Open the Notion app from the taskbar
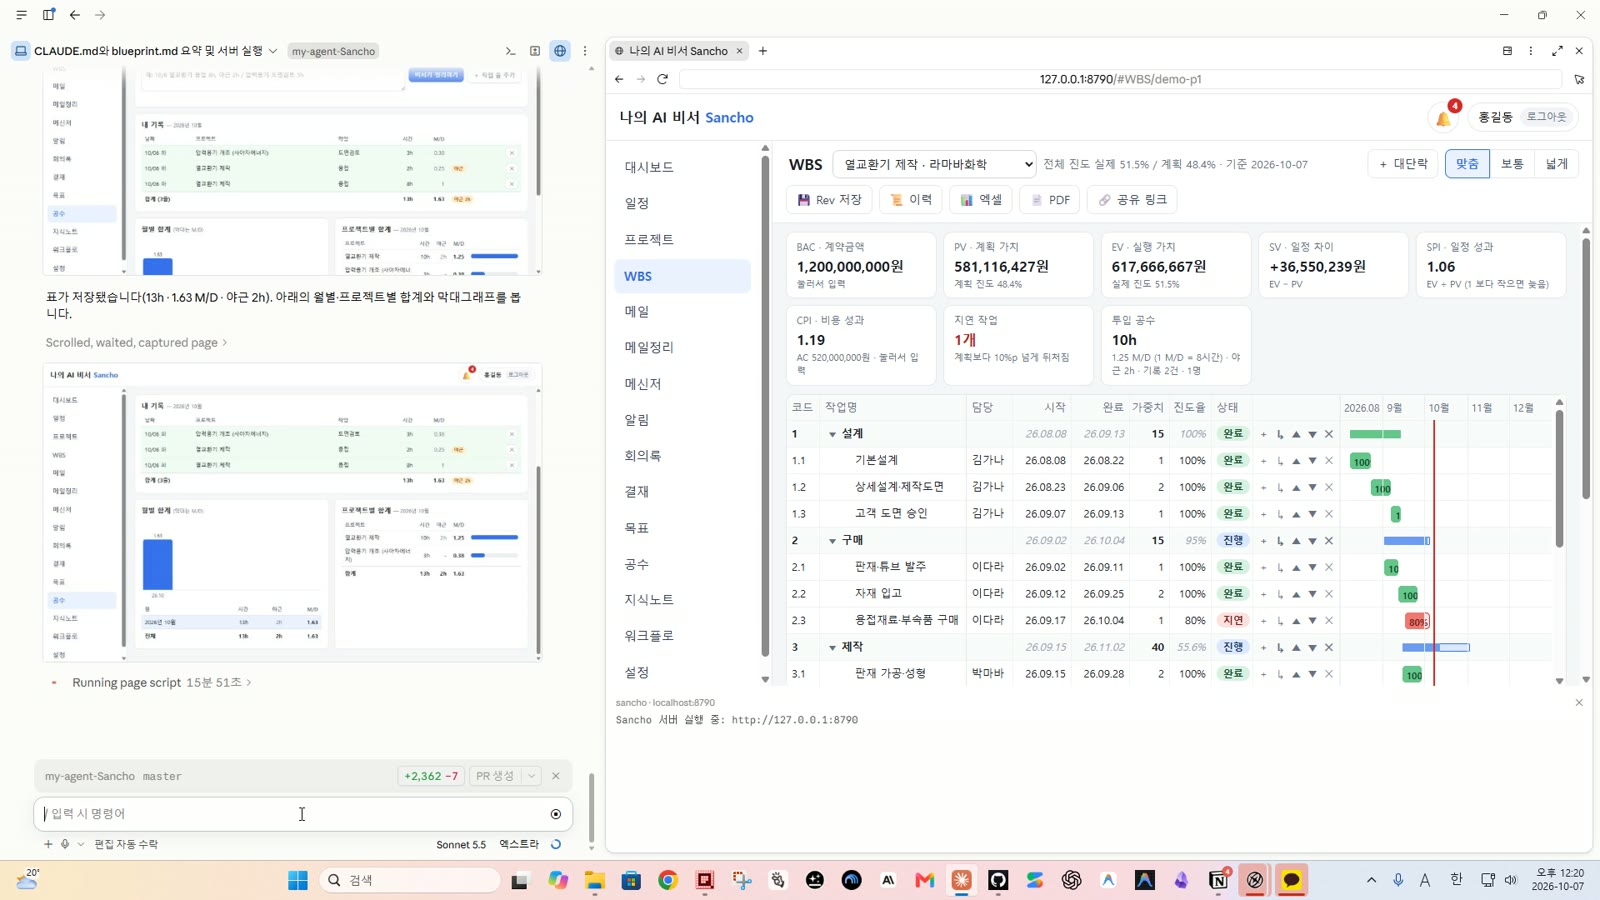Image resolution: width=1600 pixels, height=900 pixels. [1218, 880]
